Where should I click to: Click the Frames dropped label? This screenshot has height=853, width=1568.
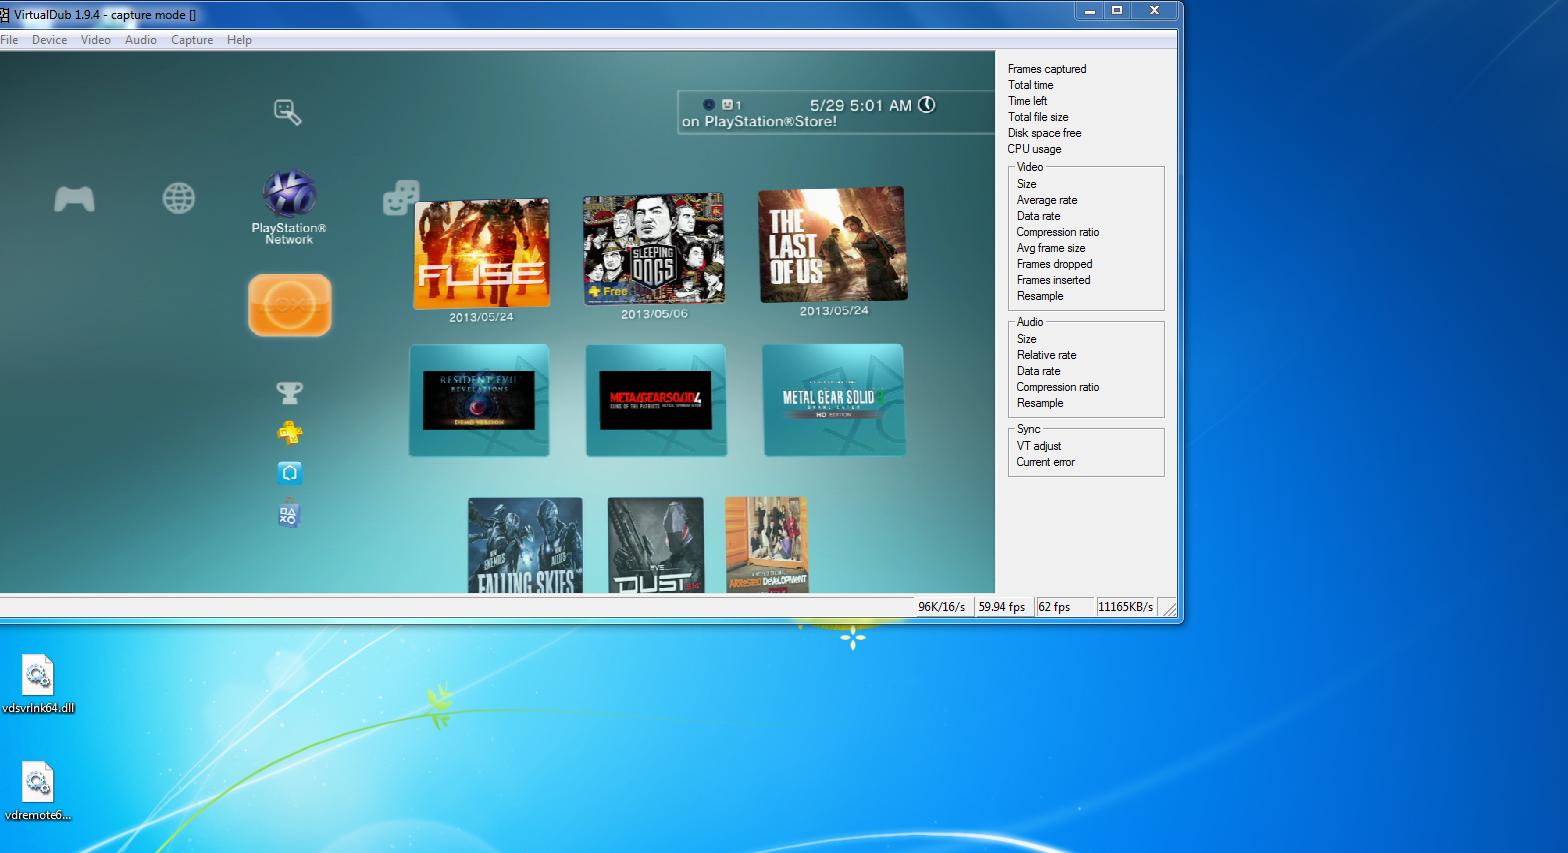pyautogui.click(x=1054, y=264)
